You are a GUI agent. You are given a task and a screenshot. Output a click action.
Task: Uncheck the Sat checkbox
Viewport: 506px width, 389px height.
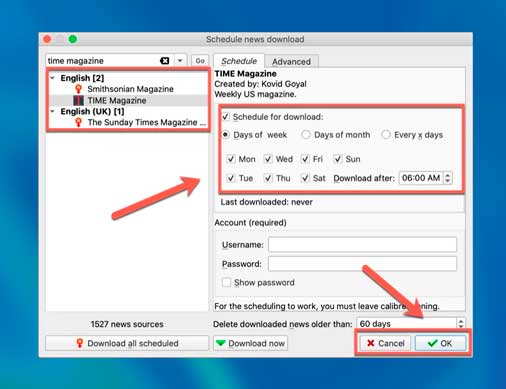click(305, 178)
